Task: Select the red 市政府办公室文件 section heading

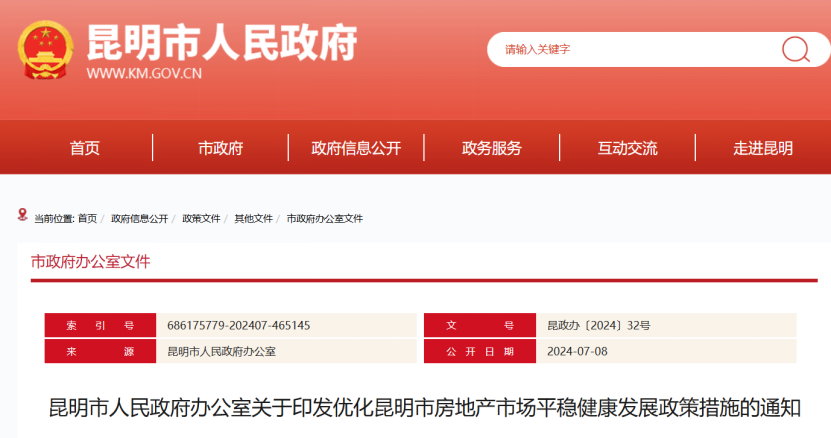Action: pos(91,262)
